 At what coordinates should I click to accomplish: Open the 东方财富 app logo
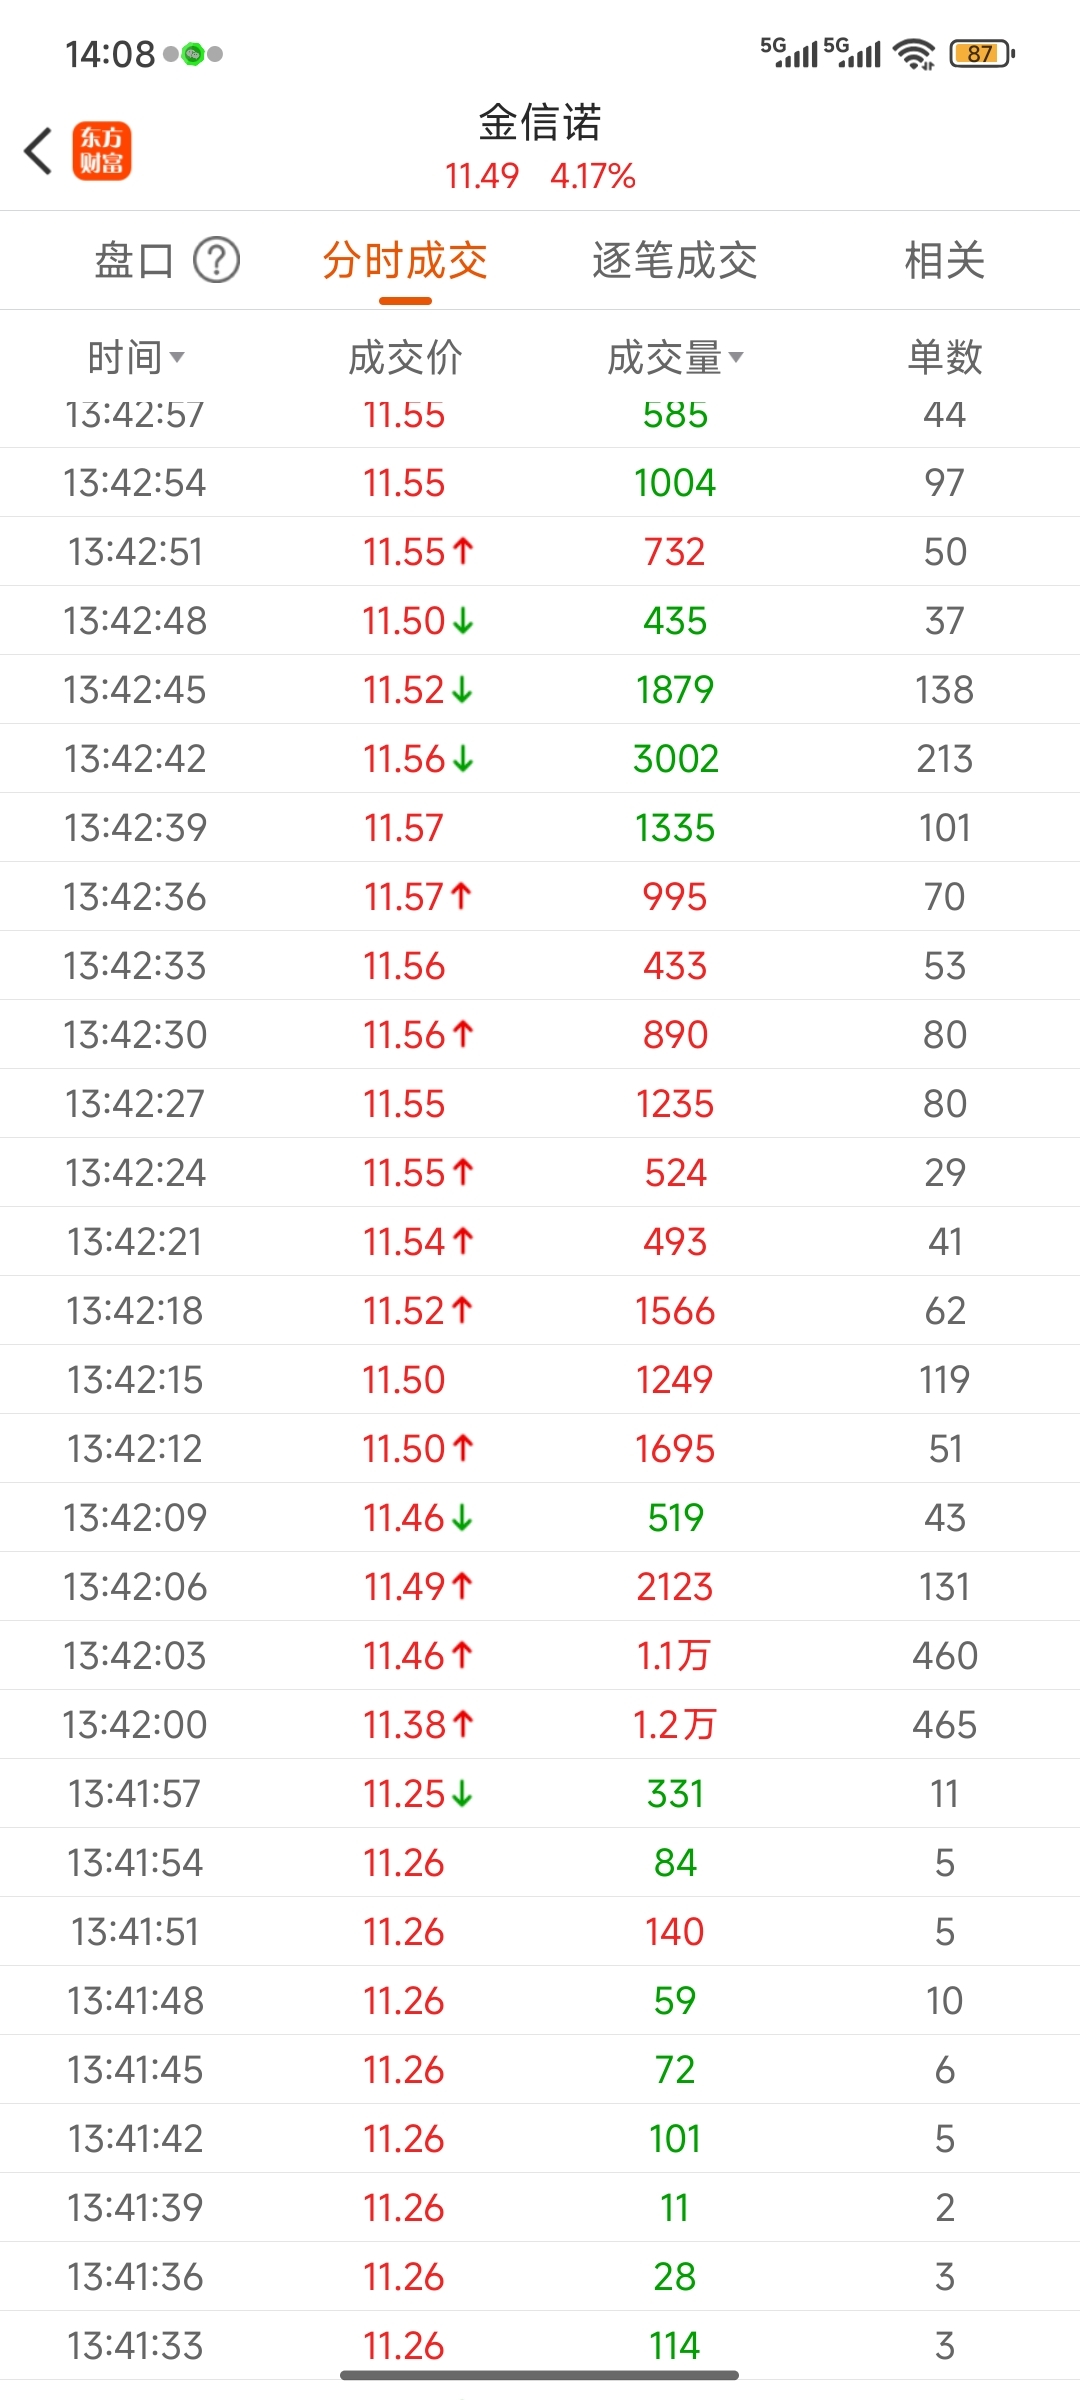click(x=102, y=151)
